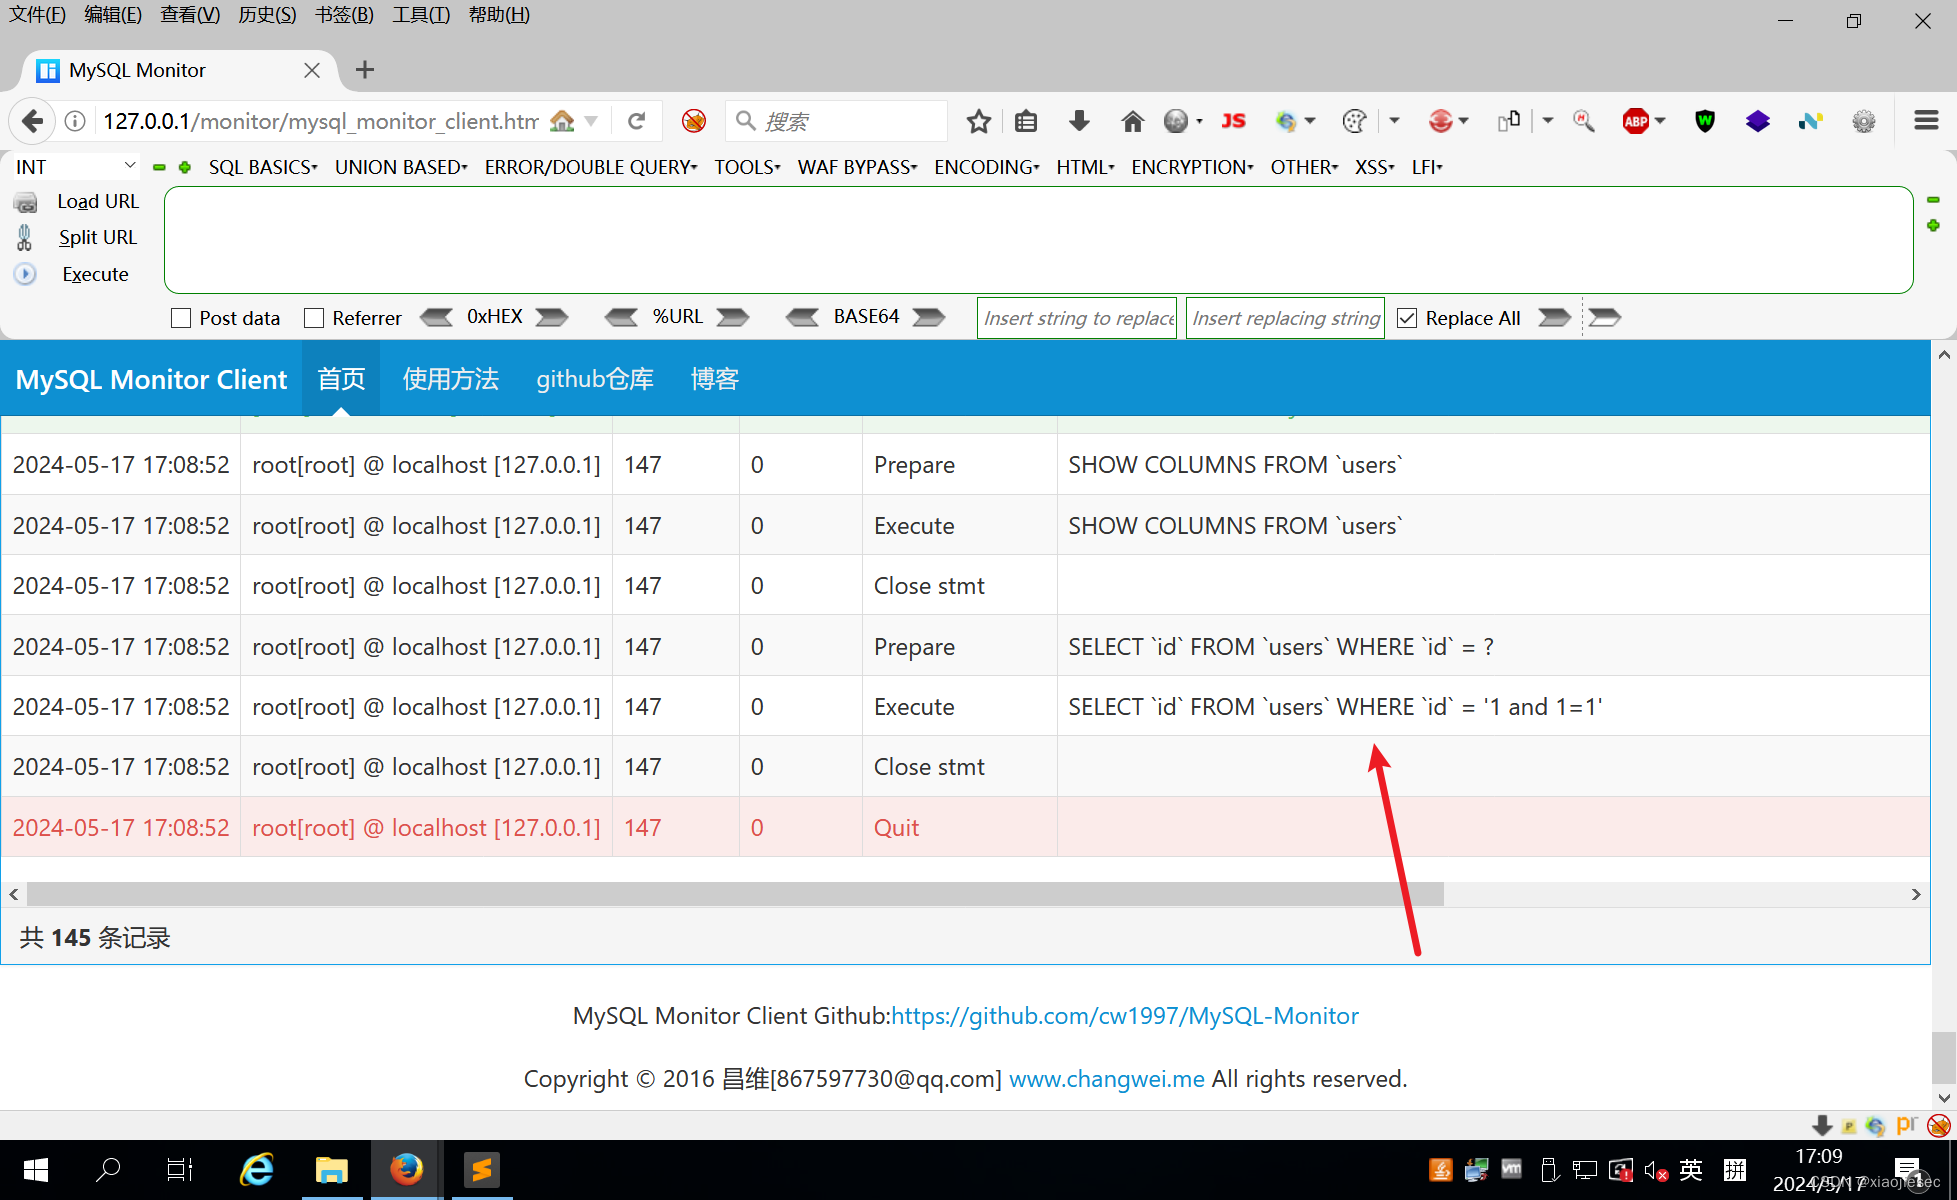Click the Split URL scissors icon
This screenshot has height=1200, width=1957.
click(24, 237)
